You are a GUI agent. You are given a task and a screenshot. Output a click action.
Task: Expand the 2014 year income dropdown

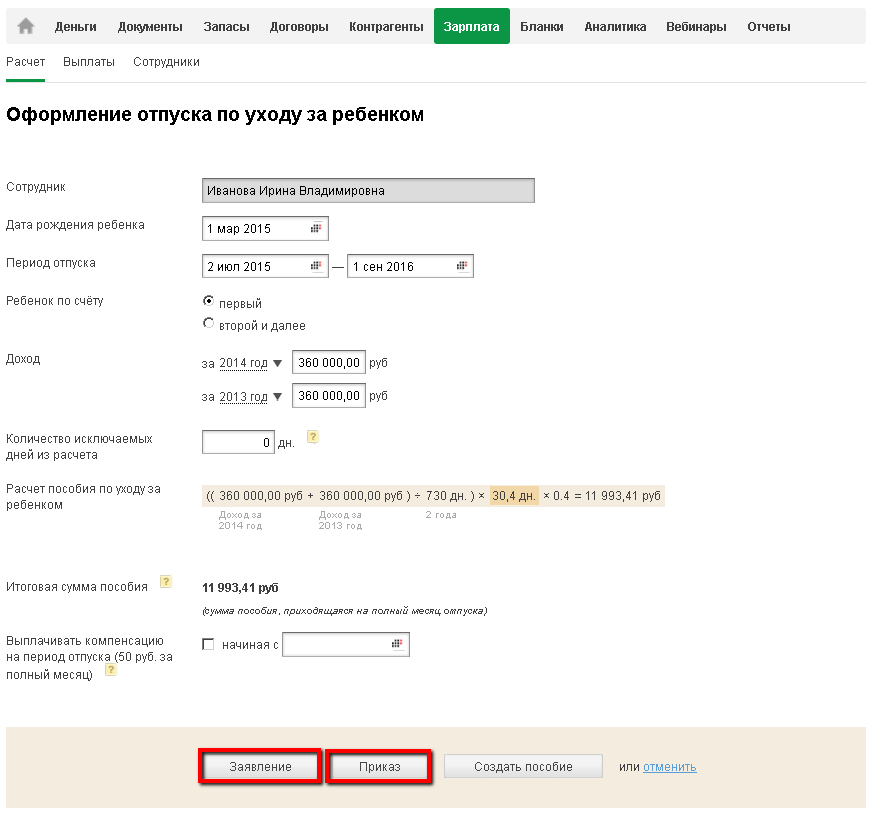tap(277, 363)
